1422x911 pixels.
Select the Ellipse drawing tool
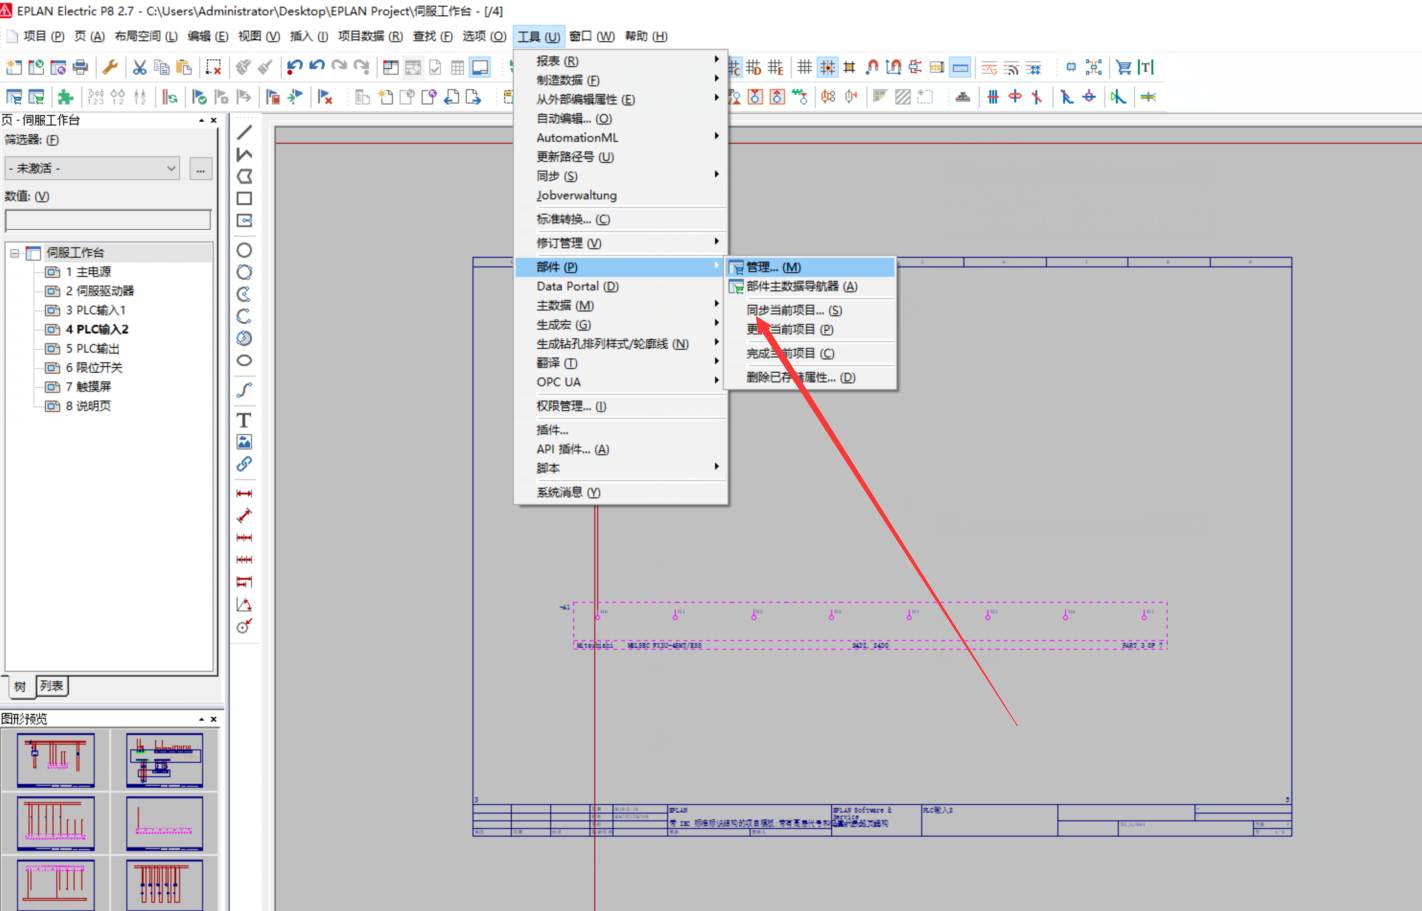pos(244,360)
